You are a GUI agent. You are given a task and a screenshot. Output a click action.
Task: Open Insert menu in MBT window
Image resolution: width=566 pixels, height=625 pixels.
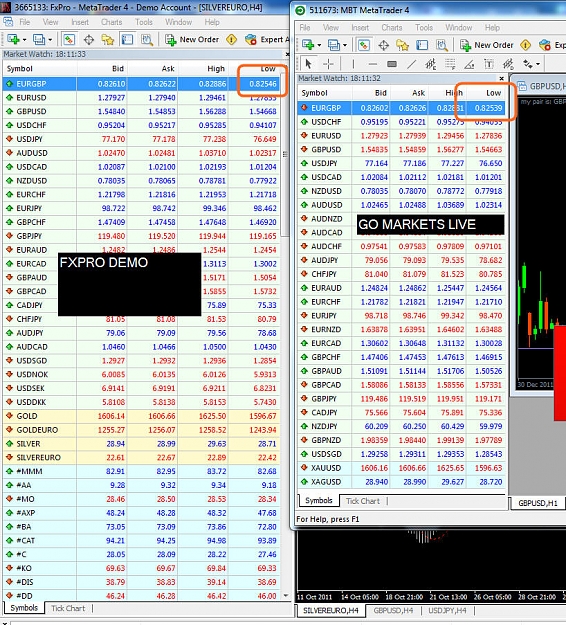pyautogui.click(x=360, y=28)
